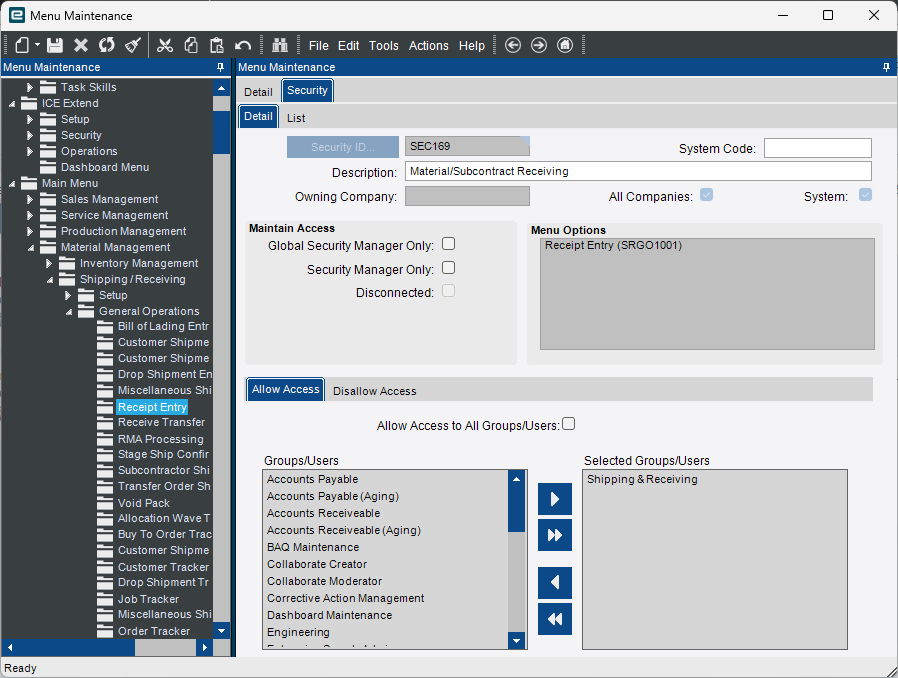Screen dimensions: 898x678
Task: Select BAQ Maintenance in Groups/Users list
Action: (385, 547)
